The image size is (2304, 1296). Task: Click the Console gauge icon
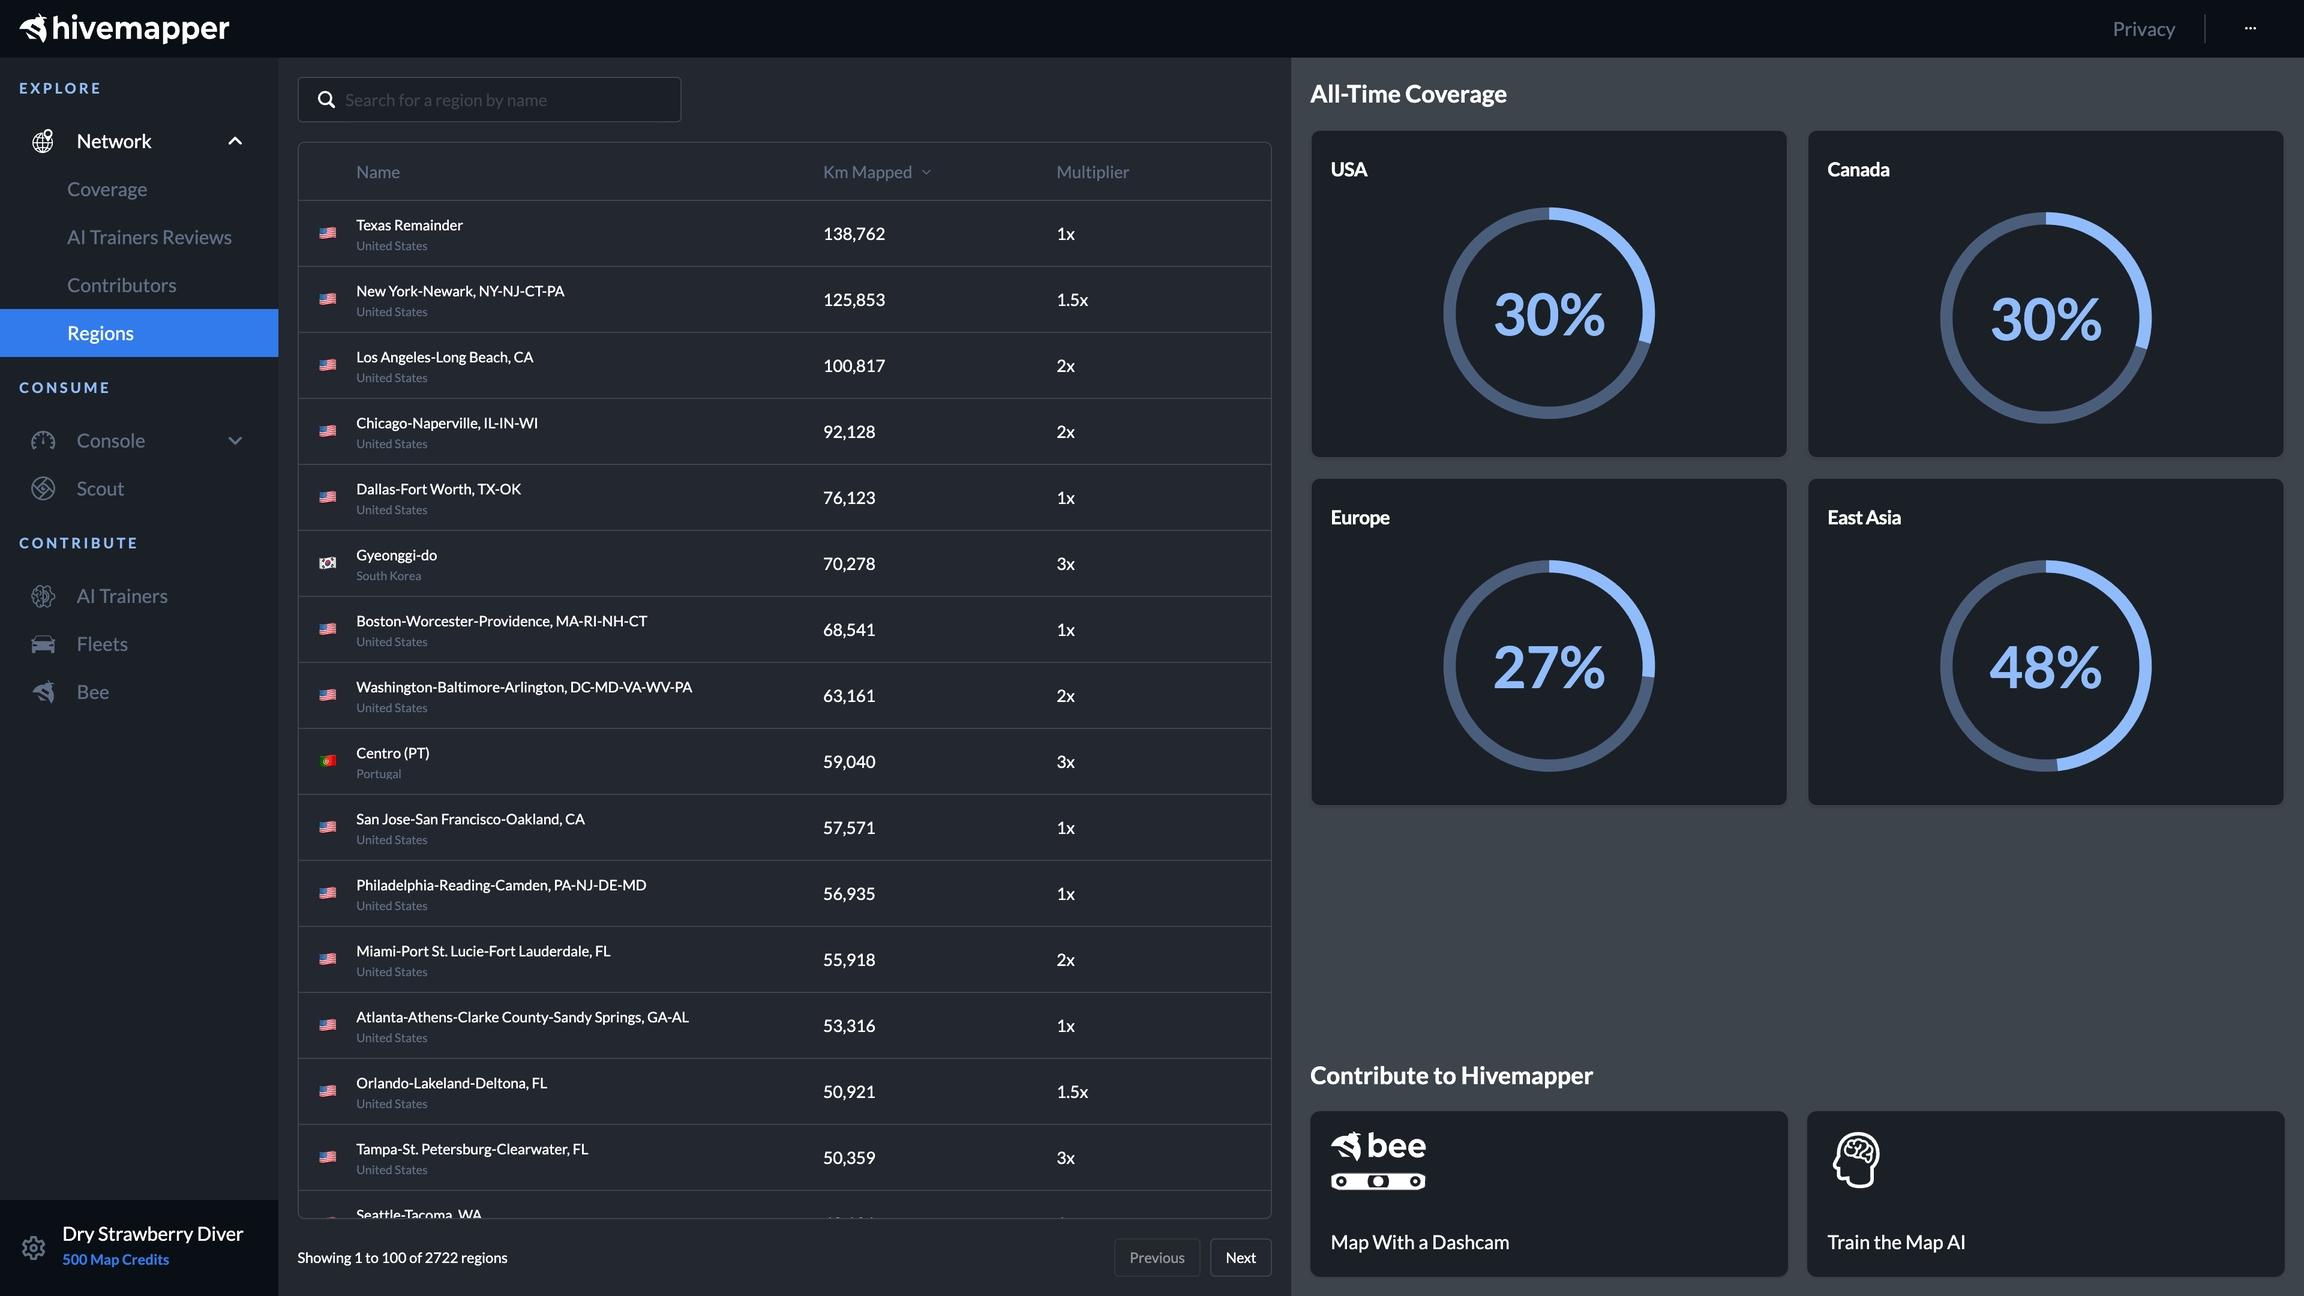coord(43,440)
